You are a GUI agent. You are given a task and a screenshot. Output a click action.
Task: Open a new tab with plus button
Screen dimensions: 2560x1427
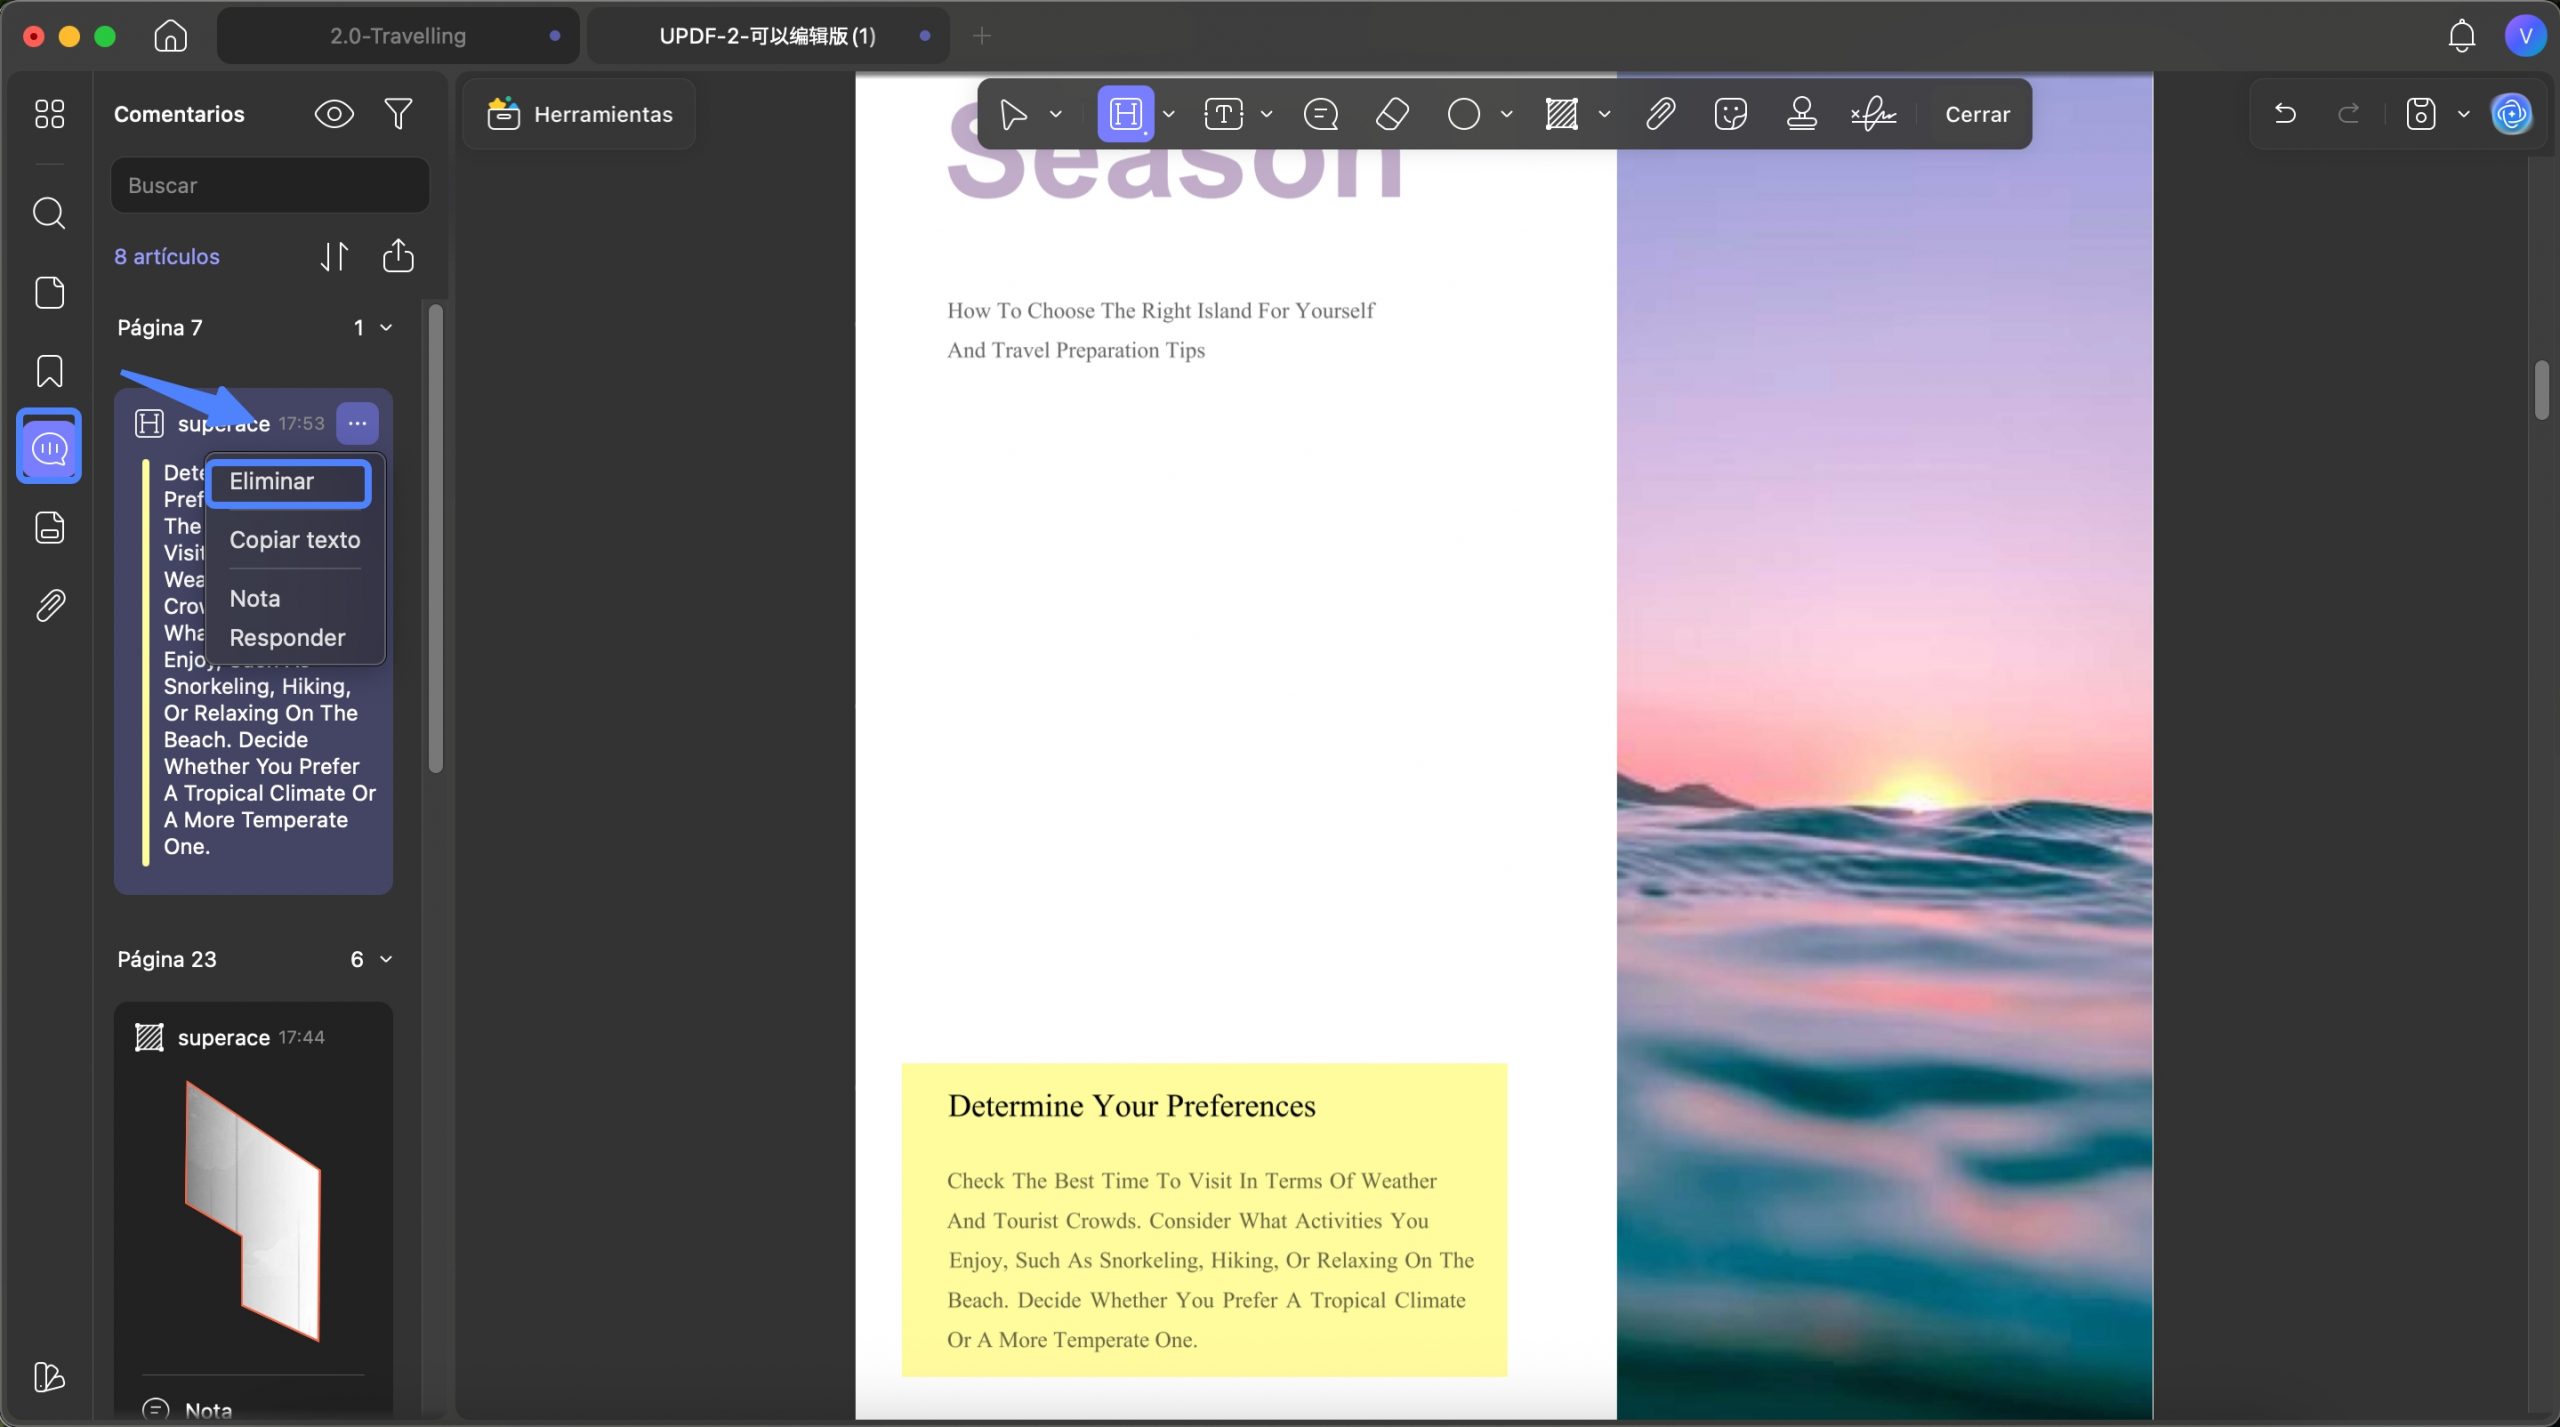[981, 36]
